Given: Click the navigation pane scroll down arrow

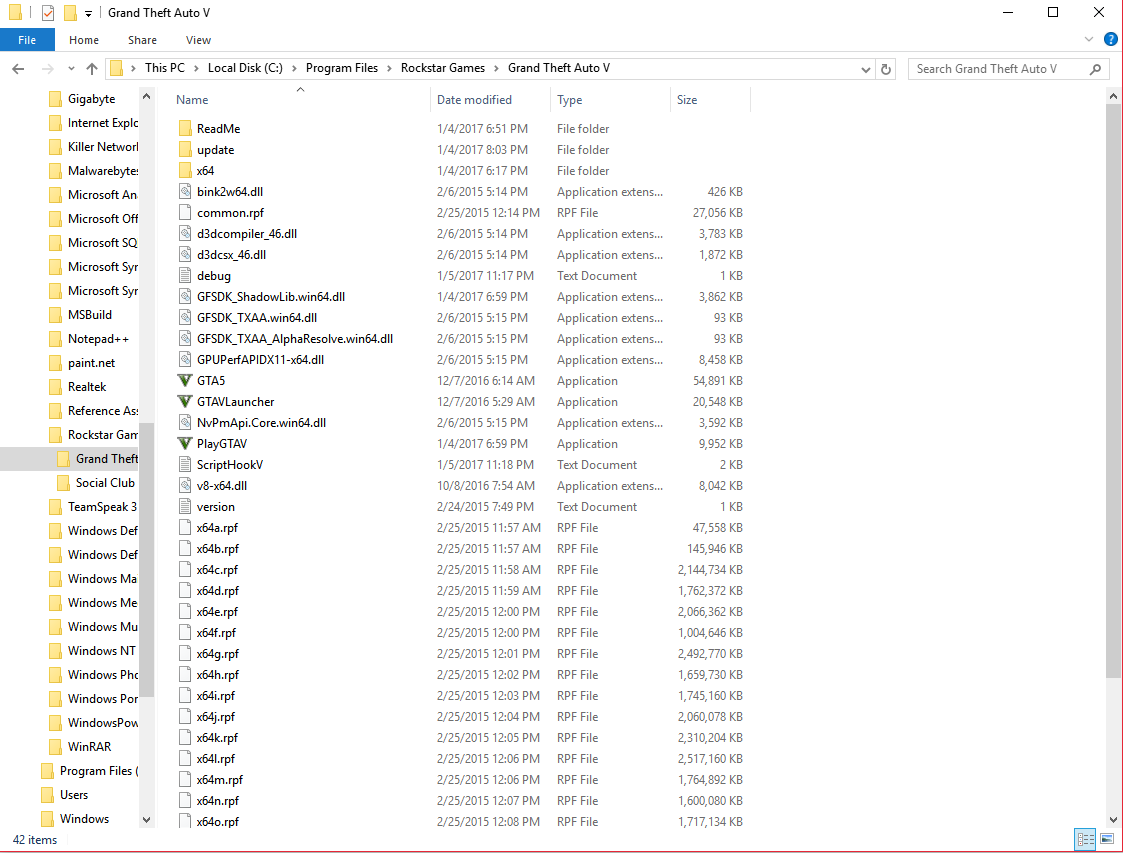Looking at the screenshot, I should [x=146, y=819].
